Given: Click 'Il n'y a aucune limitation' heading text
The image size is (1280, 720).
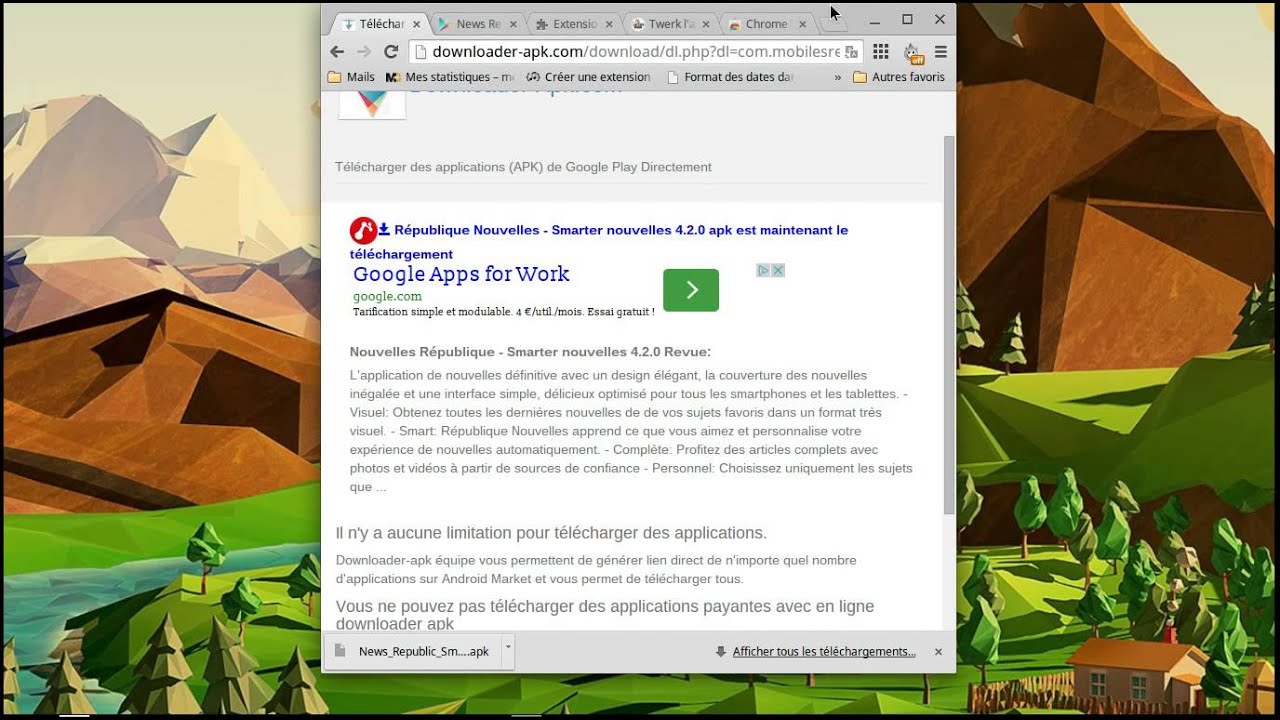Looking at the screenshot, I should (x=551, y=533).
